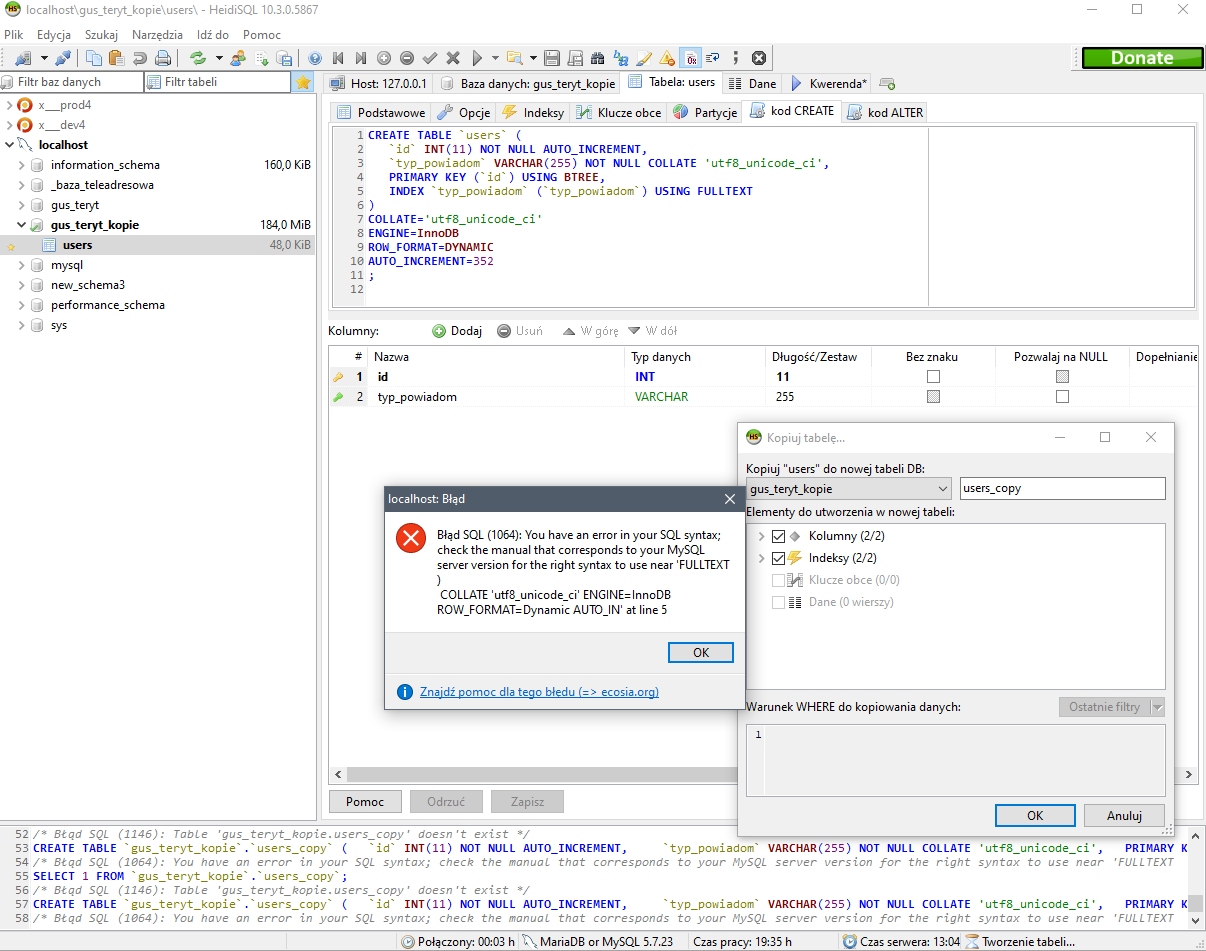This screenshot has width=1206, height=951.
Task: Click the Run query play icon
Action: (x=478, y=58)
